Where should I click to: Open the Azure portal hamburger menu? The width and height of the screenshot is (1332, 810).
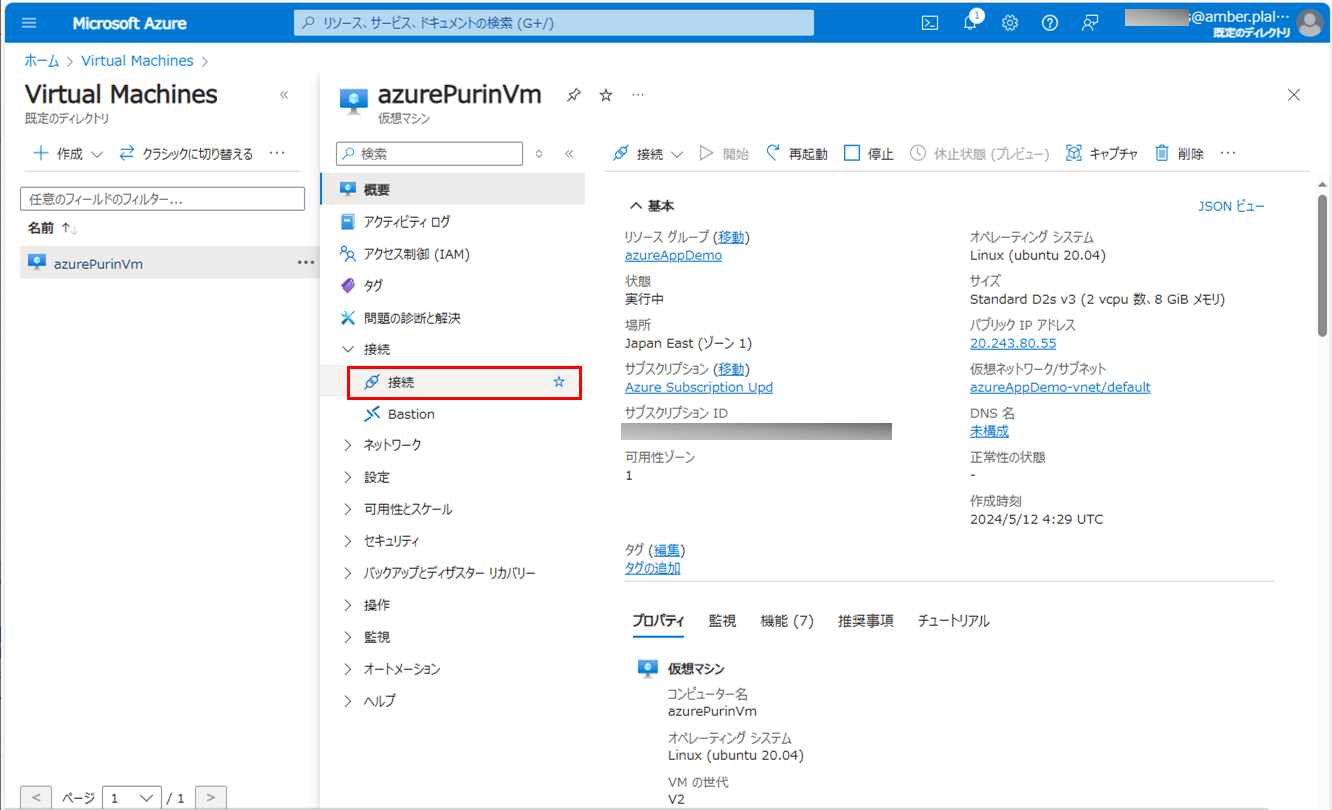pos(28,23)
